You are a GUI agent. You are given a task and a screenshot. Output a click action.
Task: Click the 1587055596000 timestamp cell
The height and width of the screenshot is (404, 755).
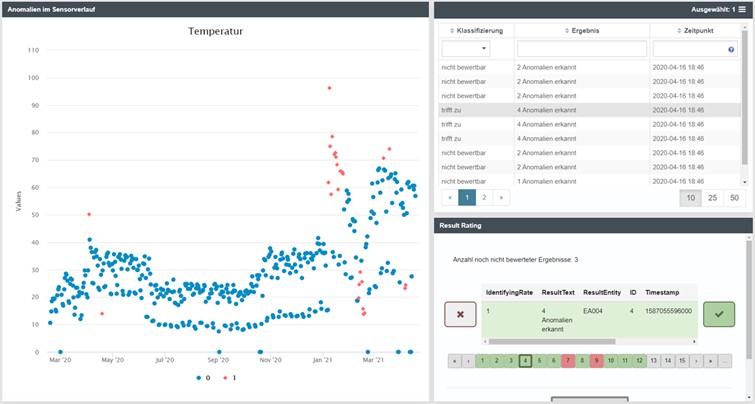click(668, 311)
